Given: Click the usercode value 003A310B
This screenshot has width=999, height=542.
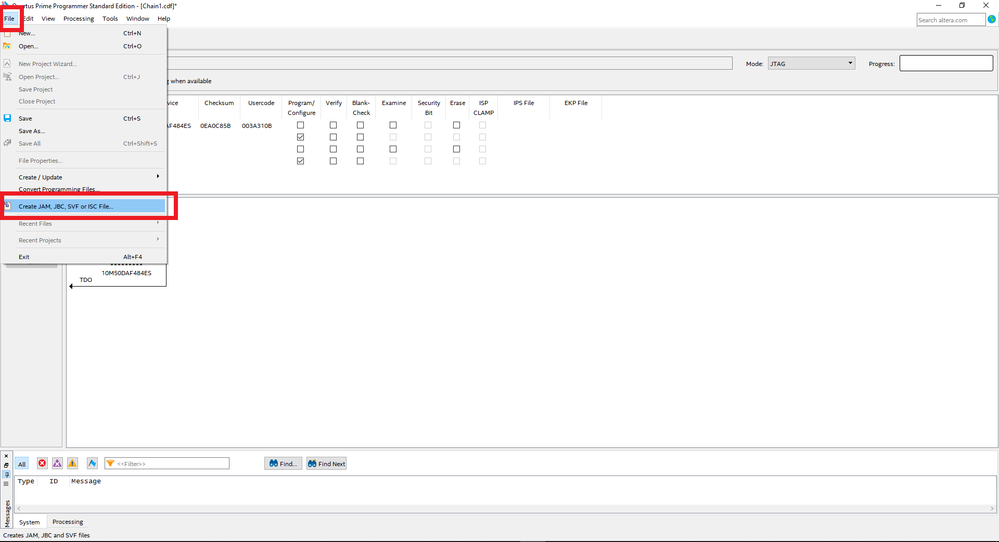Looking at the screenshot, I should [257, 125].
